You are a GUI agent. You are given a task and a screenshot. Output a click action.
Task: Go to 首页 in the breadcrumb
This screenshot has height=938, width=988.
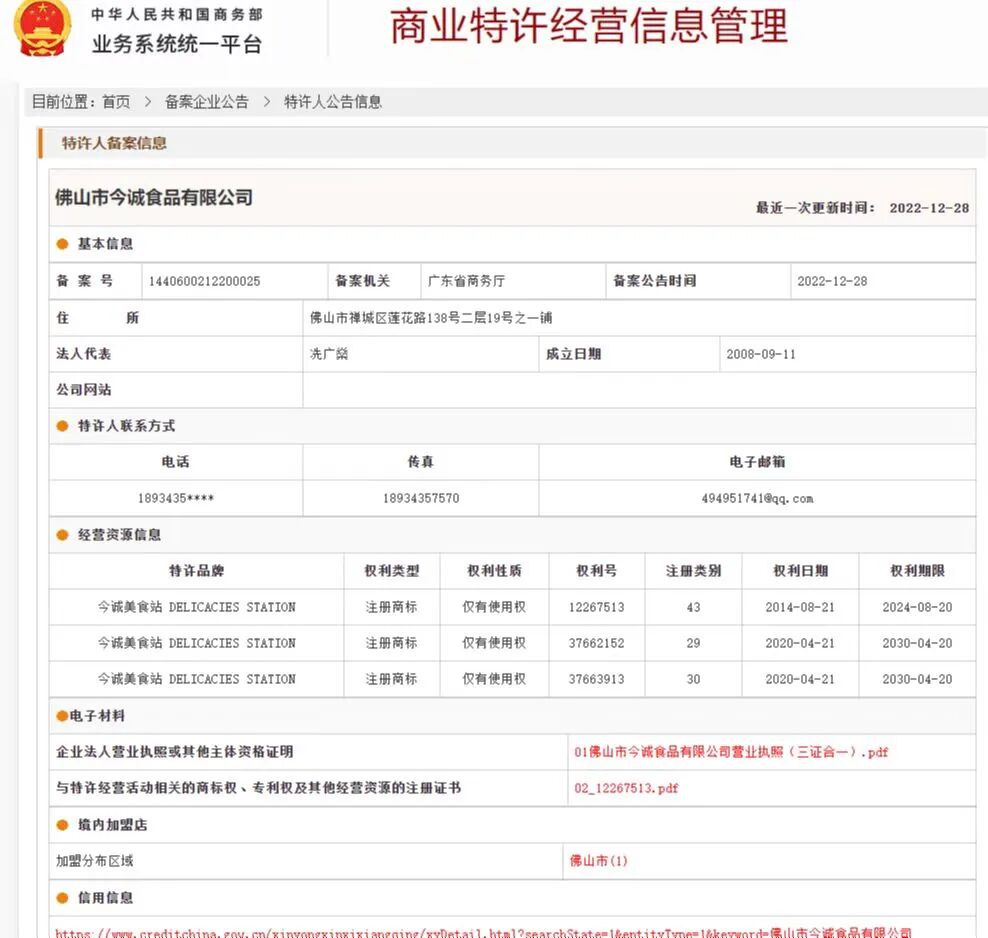[x=116, y=102]
